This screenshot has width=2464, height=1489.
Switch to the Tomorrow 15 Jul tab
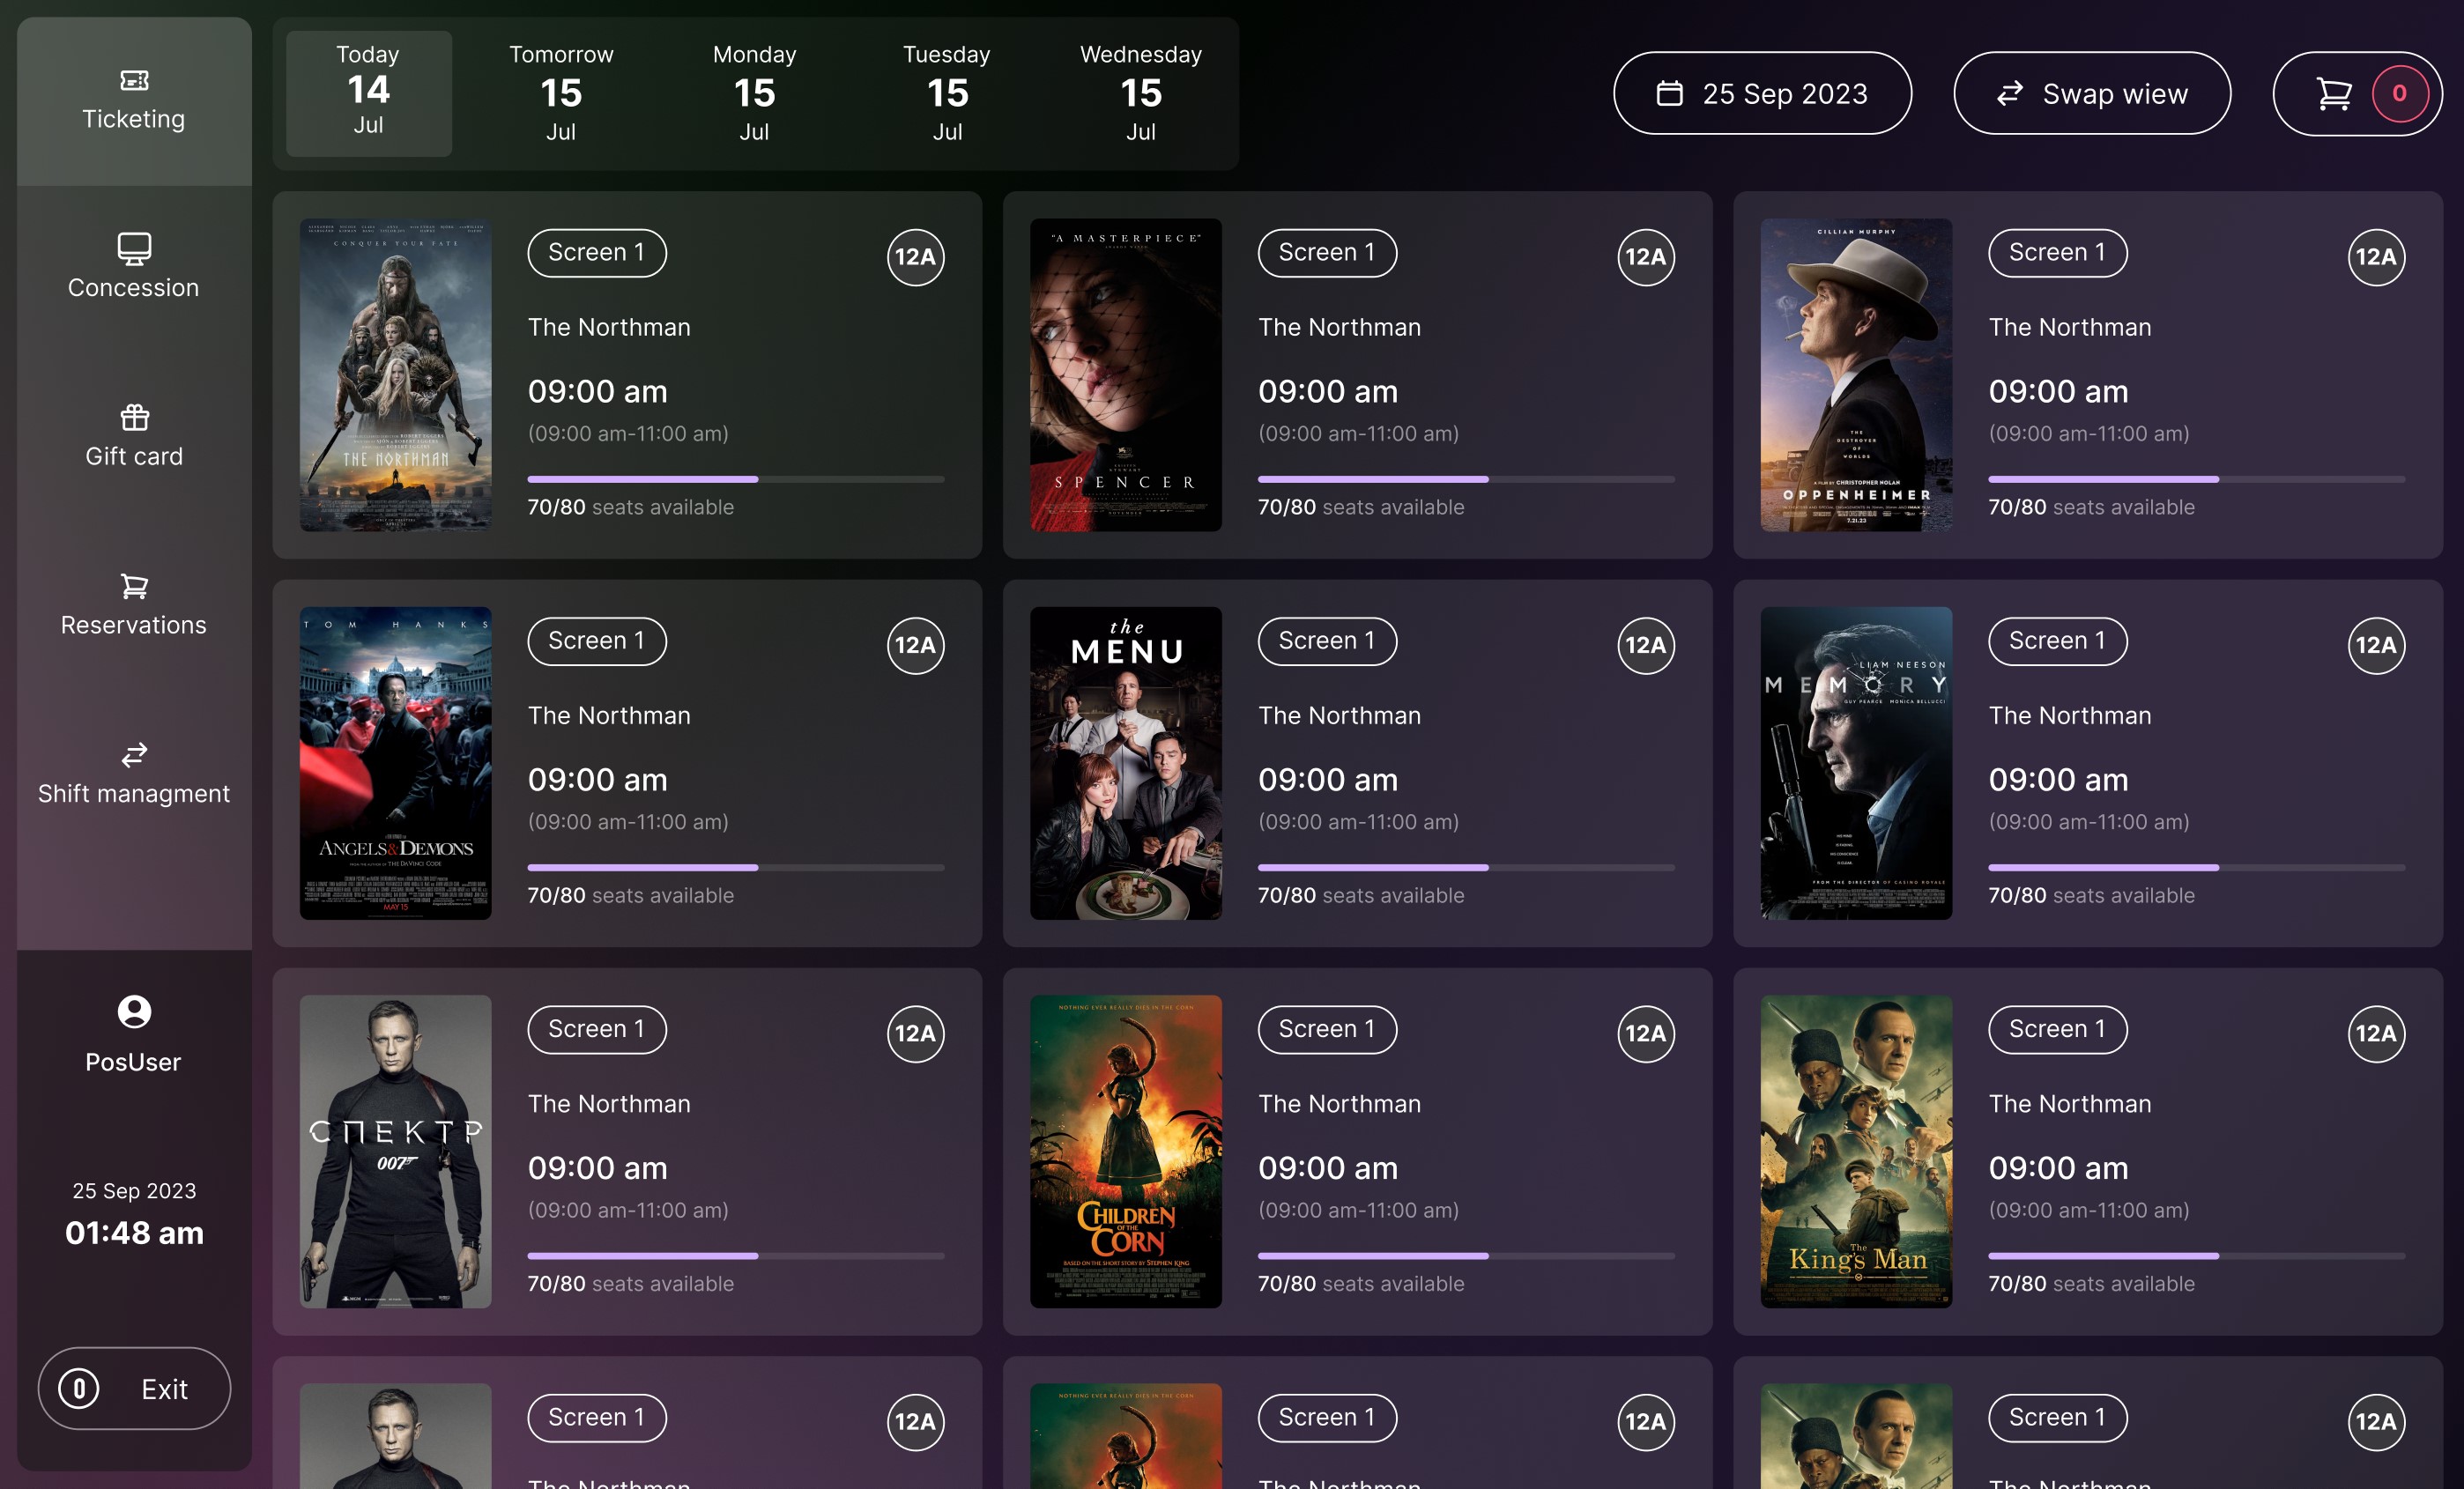coord(561,93)
